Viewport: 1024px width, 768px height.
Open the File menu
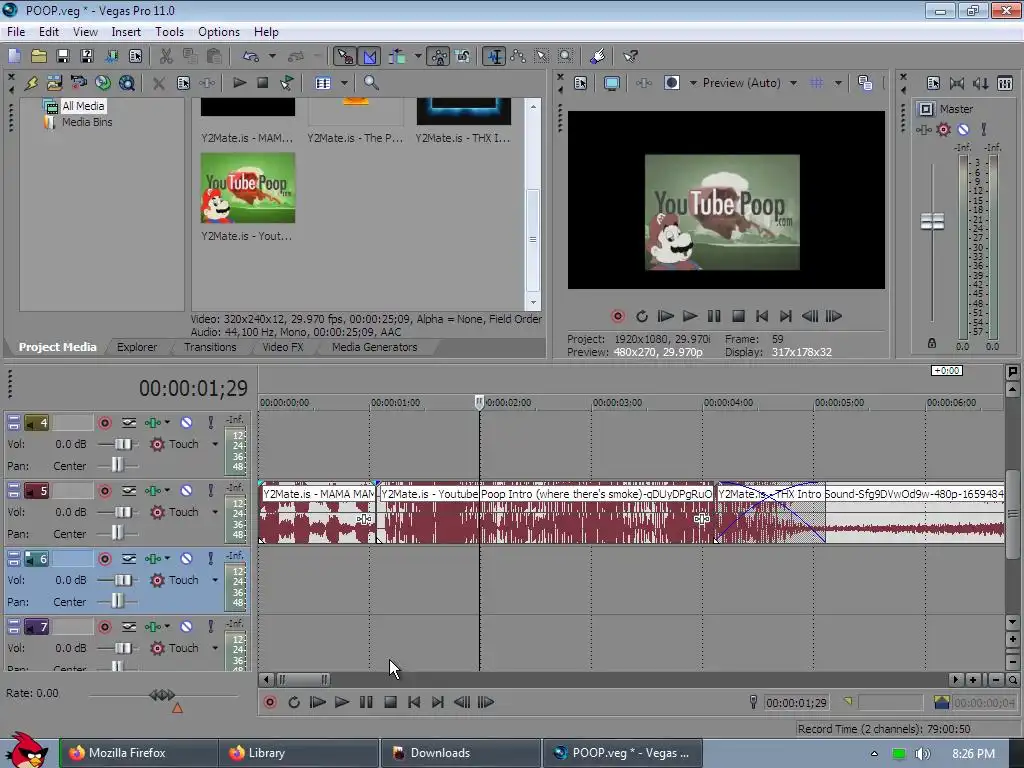[x=16, y=31]
